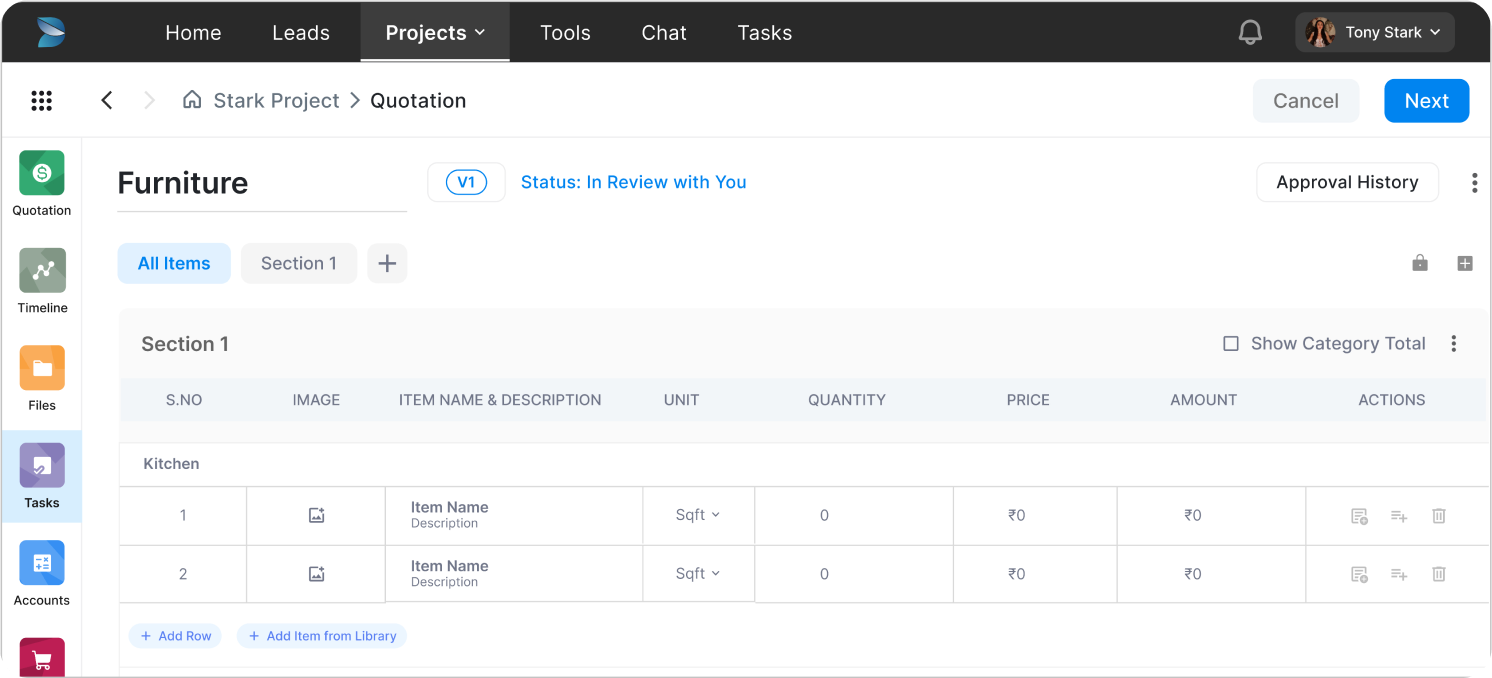Open the apps grid menu
Image resolution: width=1492 pixels, height=678 pixels.
coord(41,101)
